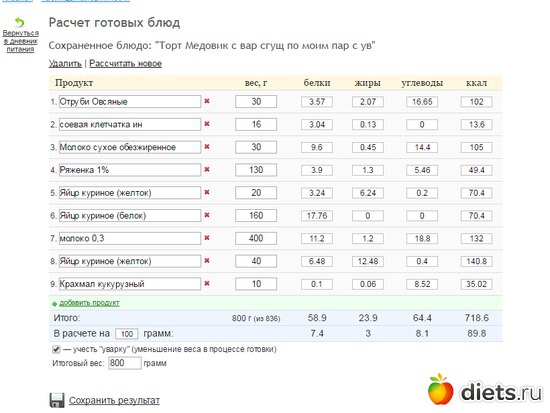Click the Молоко сухое обезжиренное name field

click(x=130, y=147)
